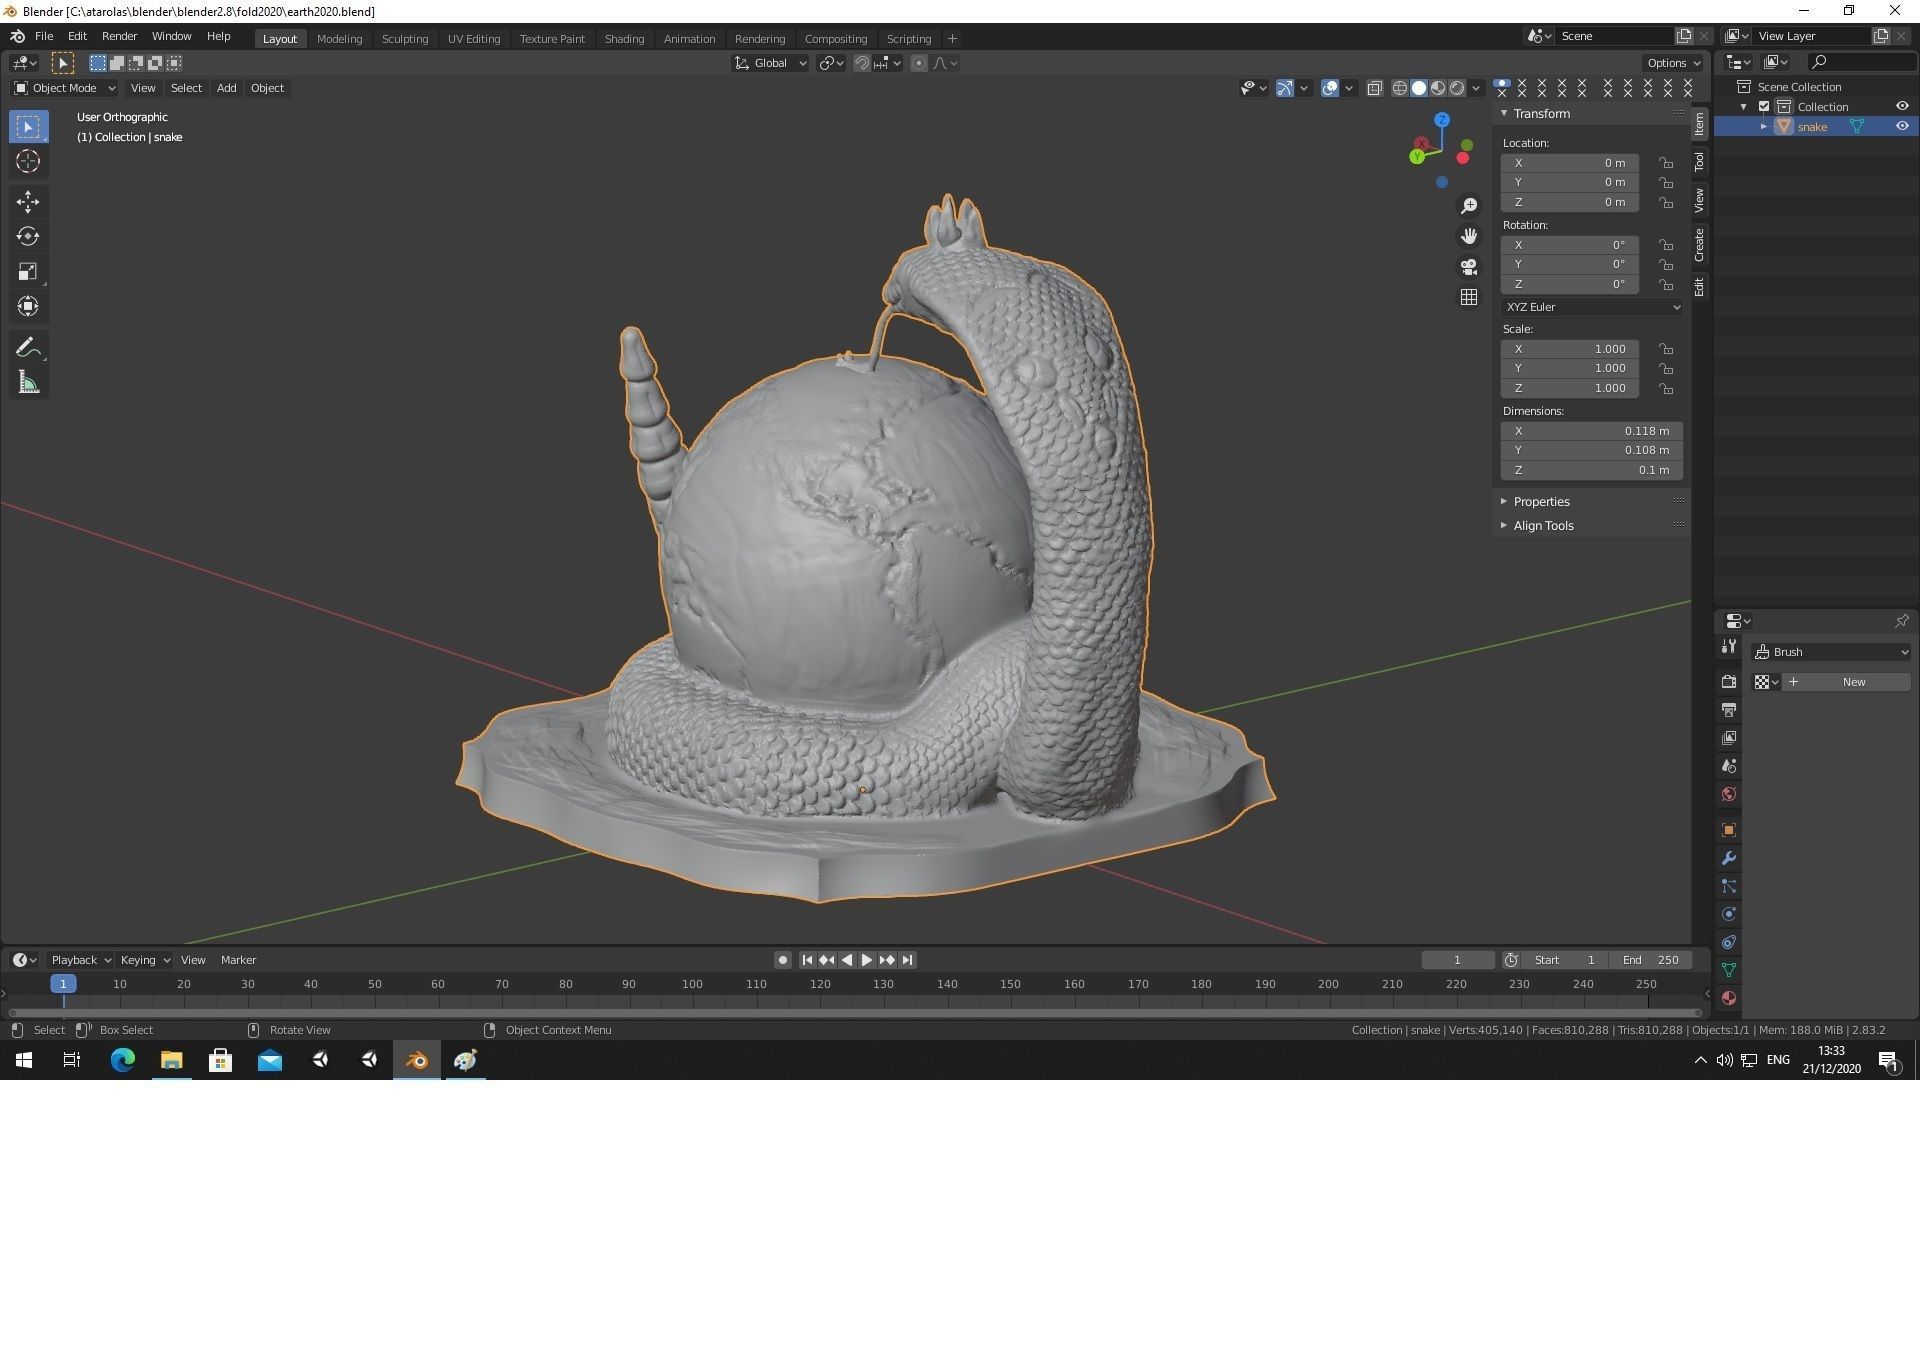1920x1360 pixels.
Task: Pin the properties editor
Action: 1901,621
